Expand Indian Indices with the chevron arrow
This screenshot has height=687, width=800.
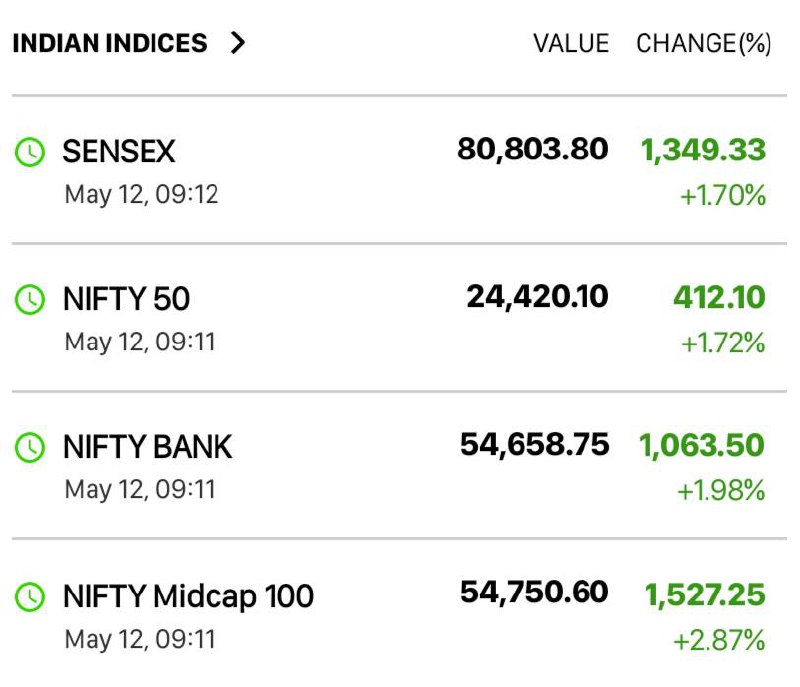click(238, 42)
